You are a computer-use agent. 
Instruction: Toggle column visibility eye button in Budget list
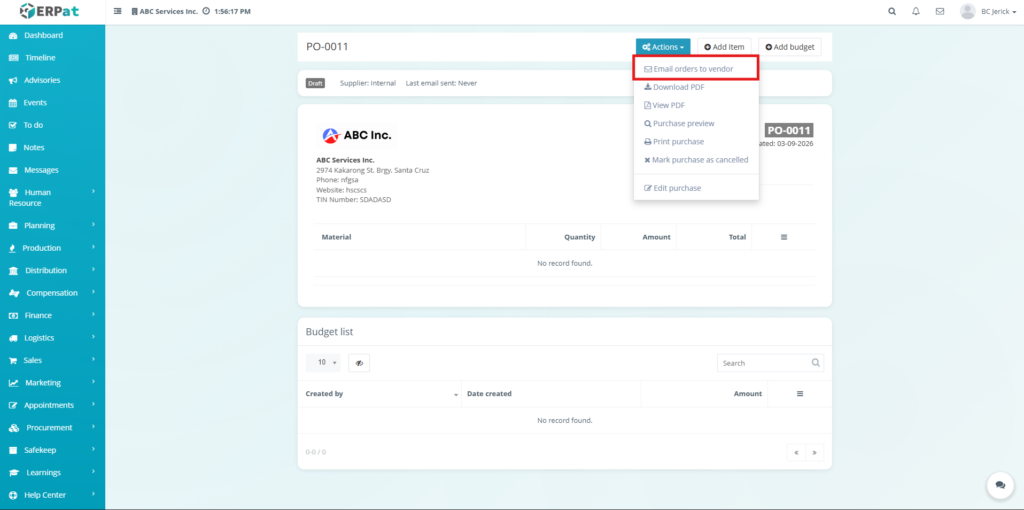point(358,363)
